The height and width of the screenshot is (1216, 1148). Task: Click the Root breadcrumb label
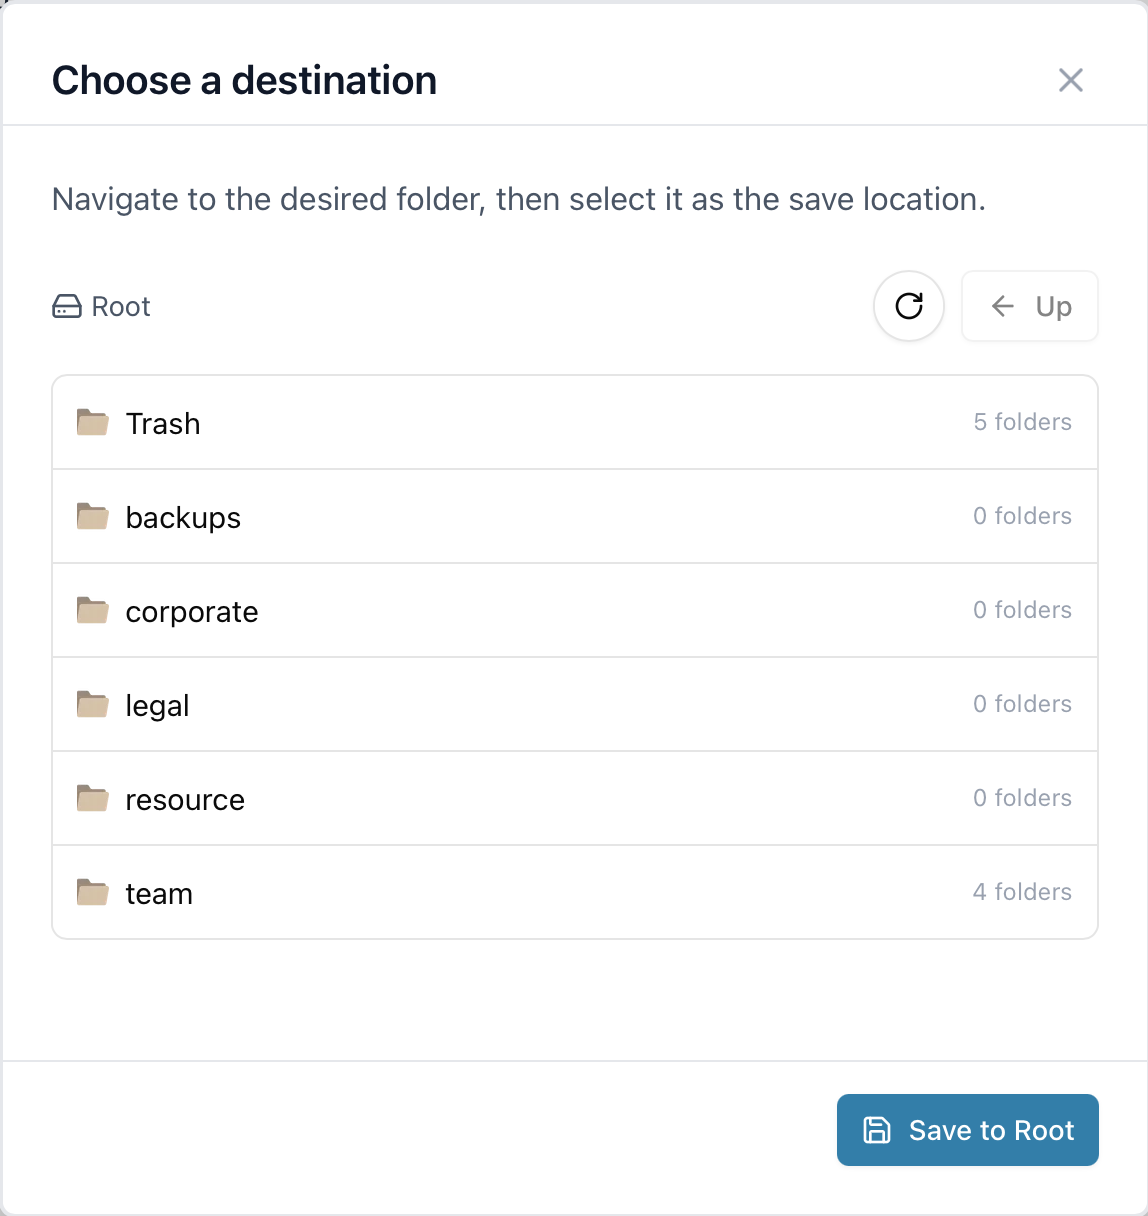point(121,306)
